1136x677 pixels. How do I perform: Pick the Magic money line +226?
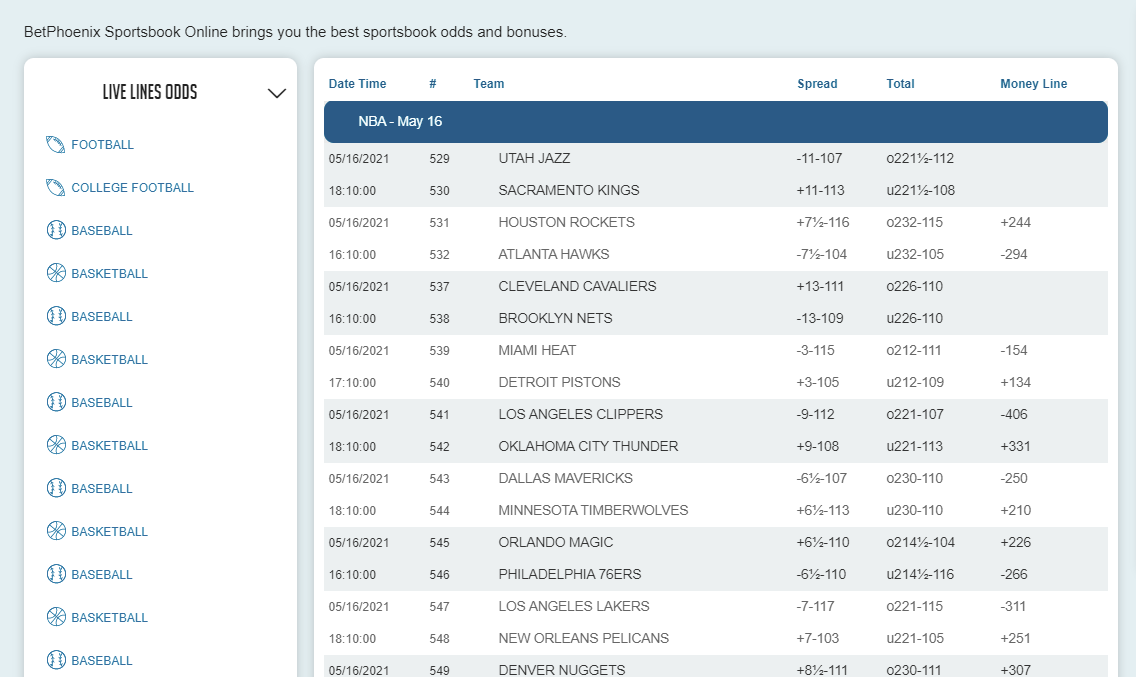[x=1015, y=542]
